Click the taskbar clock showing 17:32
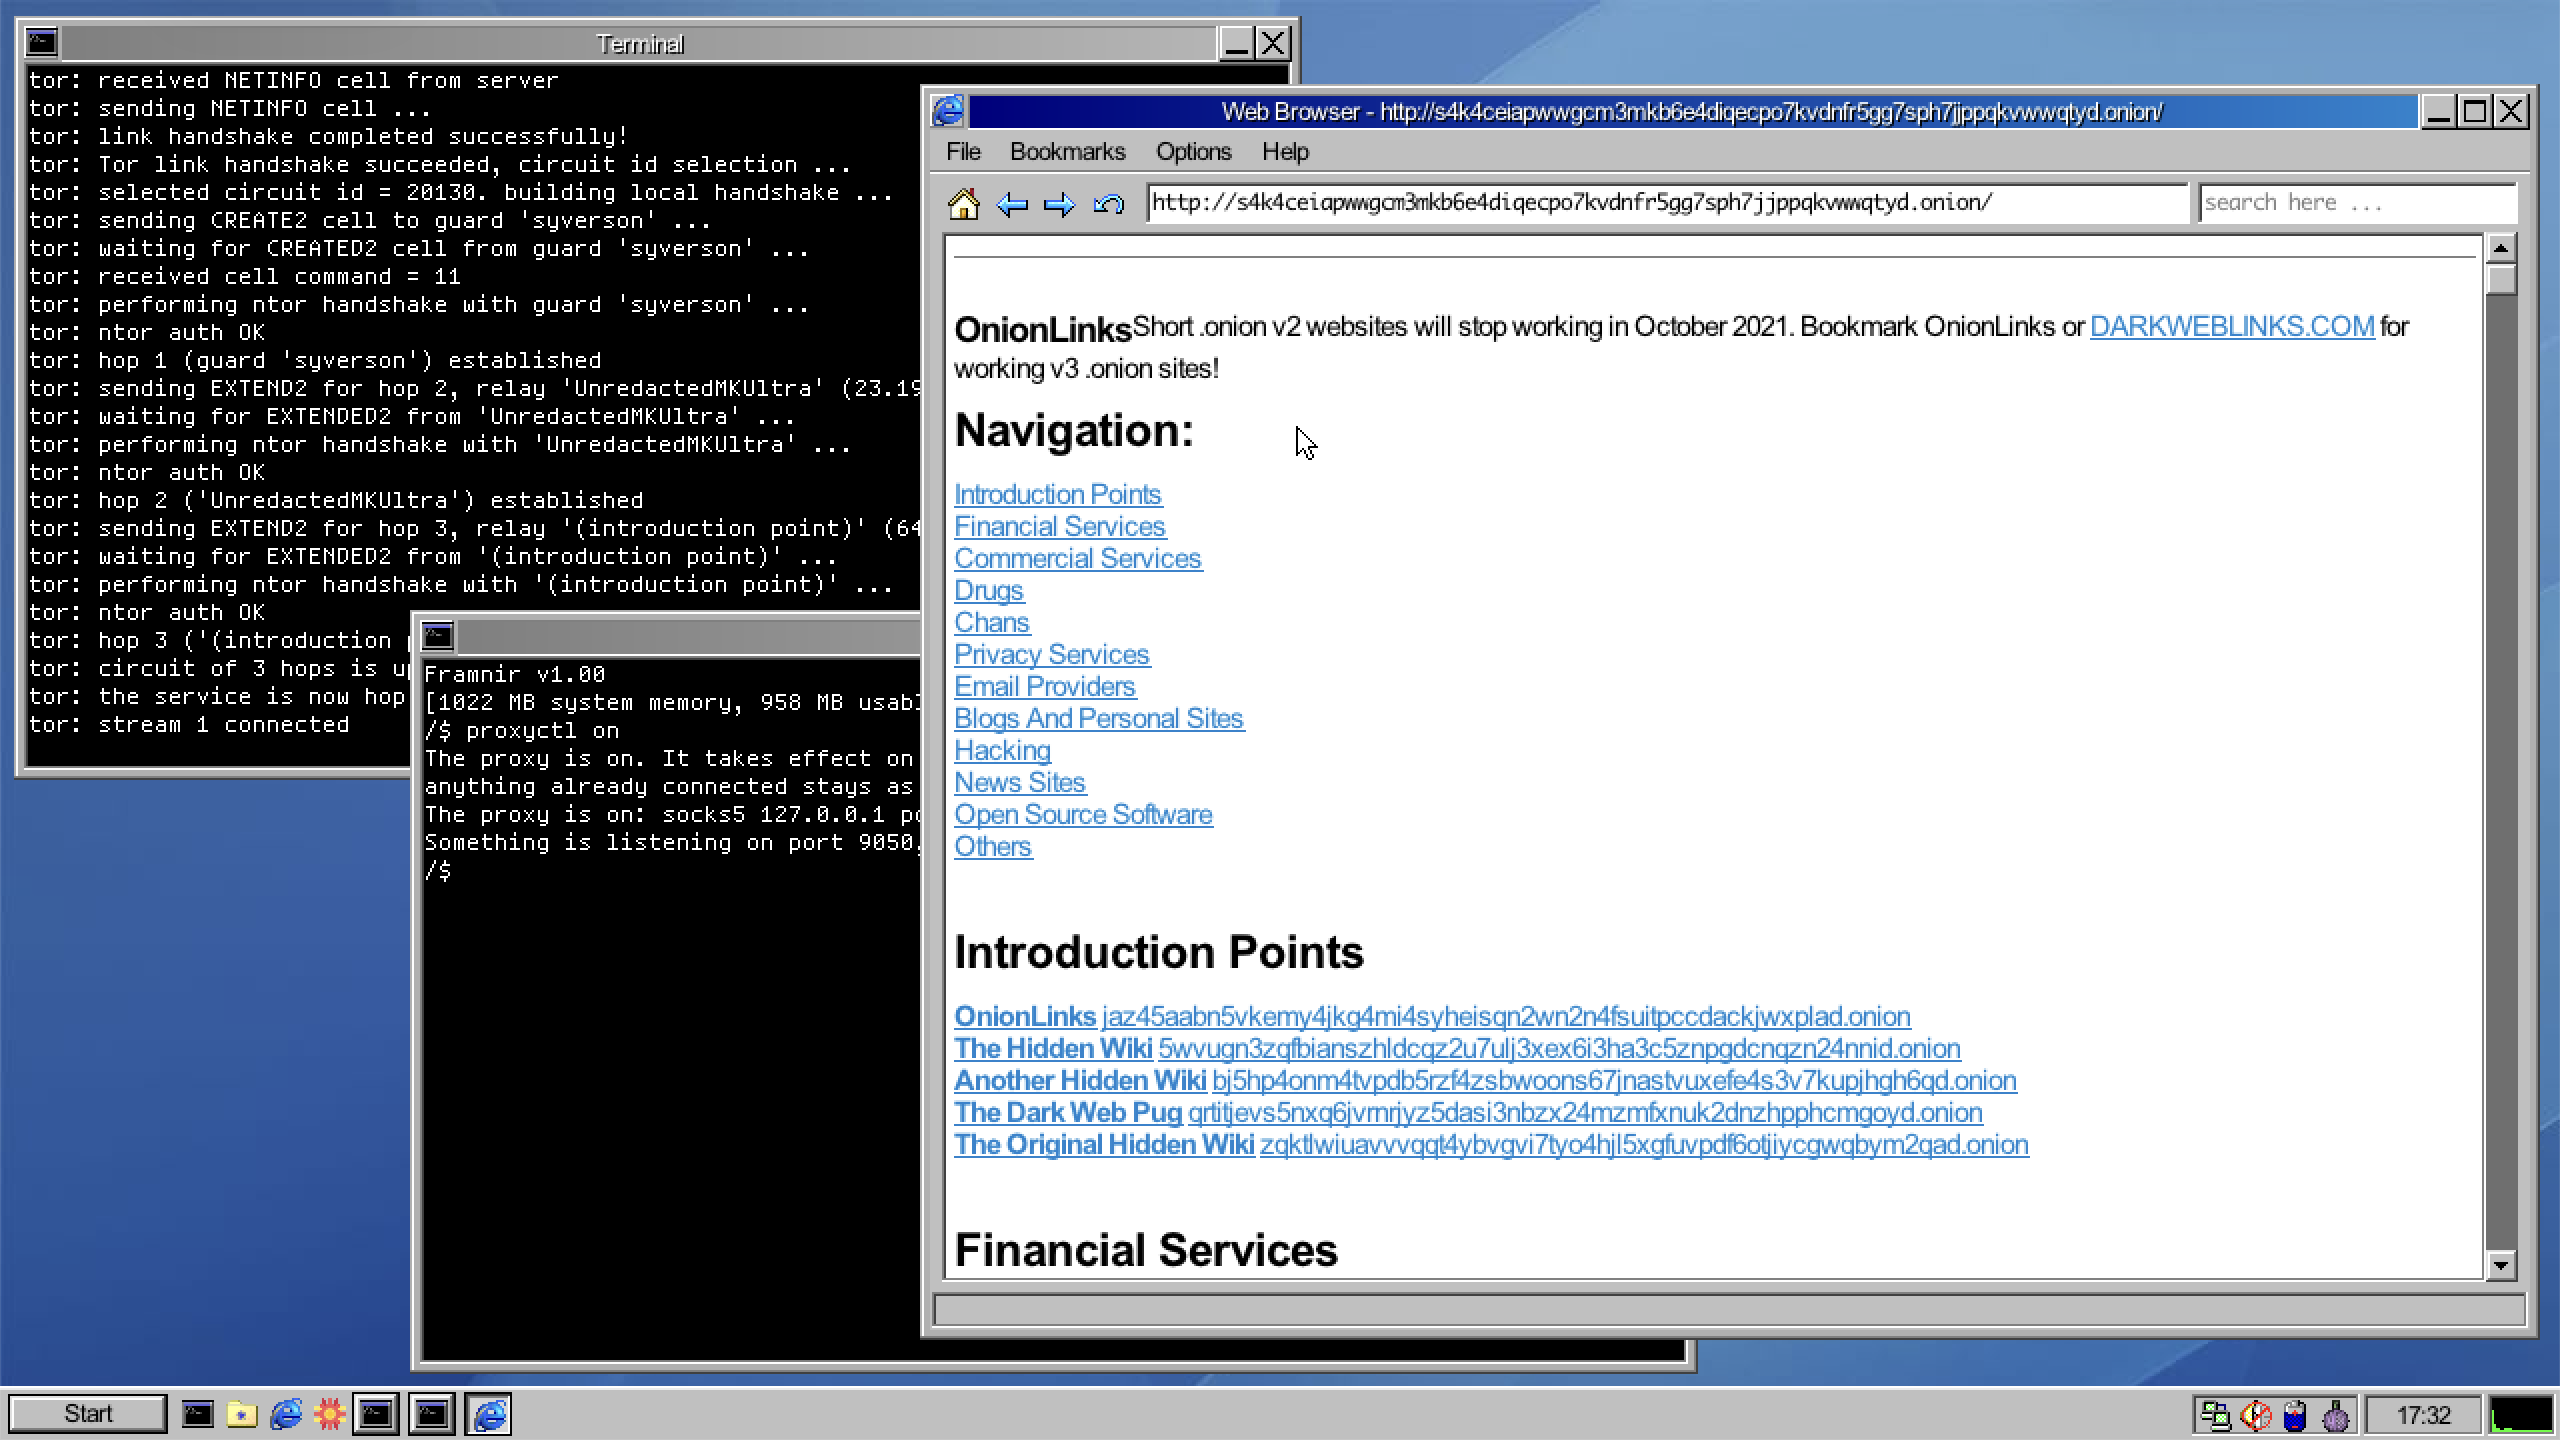 click(x=2424, y=1415)
